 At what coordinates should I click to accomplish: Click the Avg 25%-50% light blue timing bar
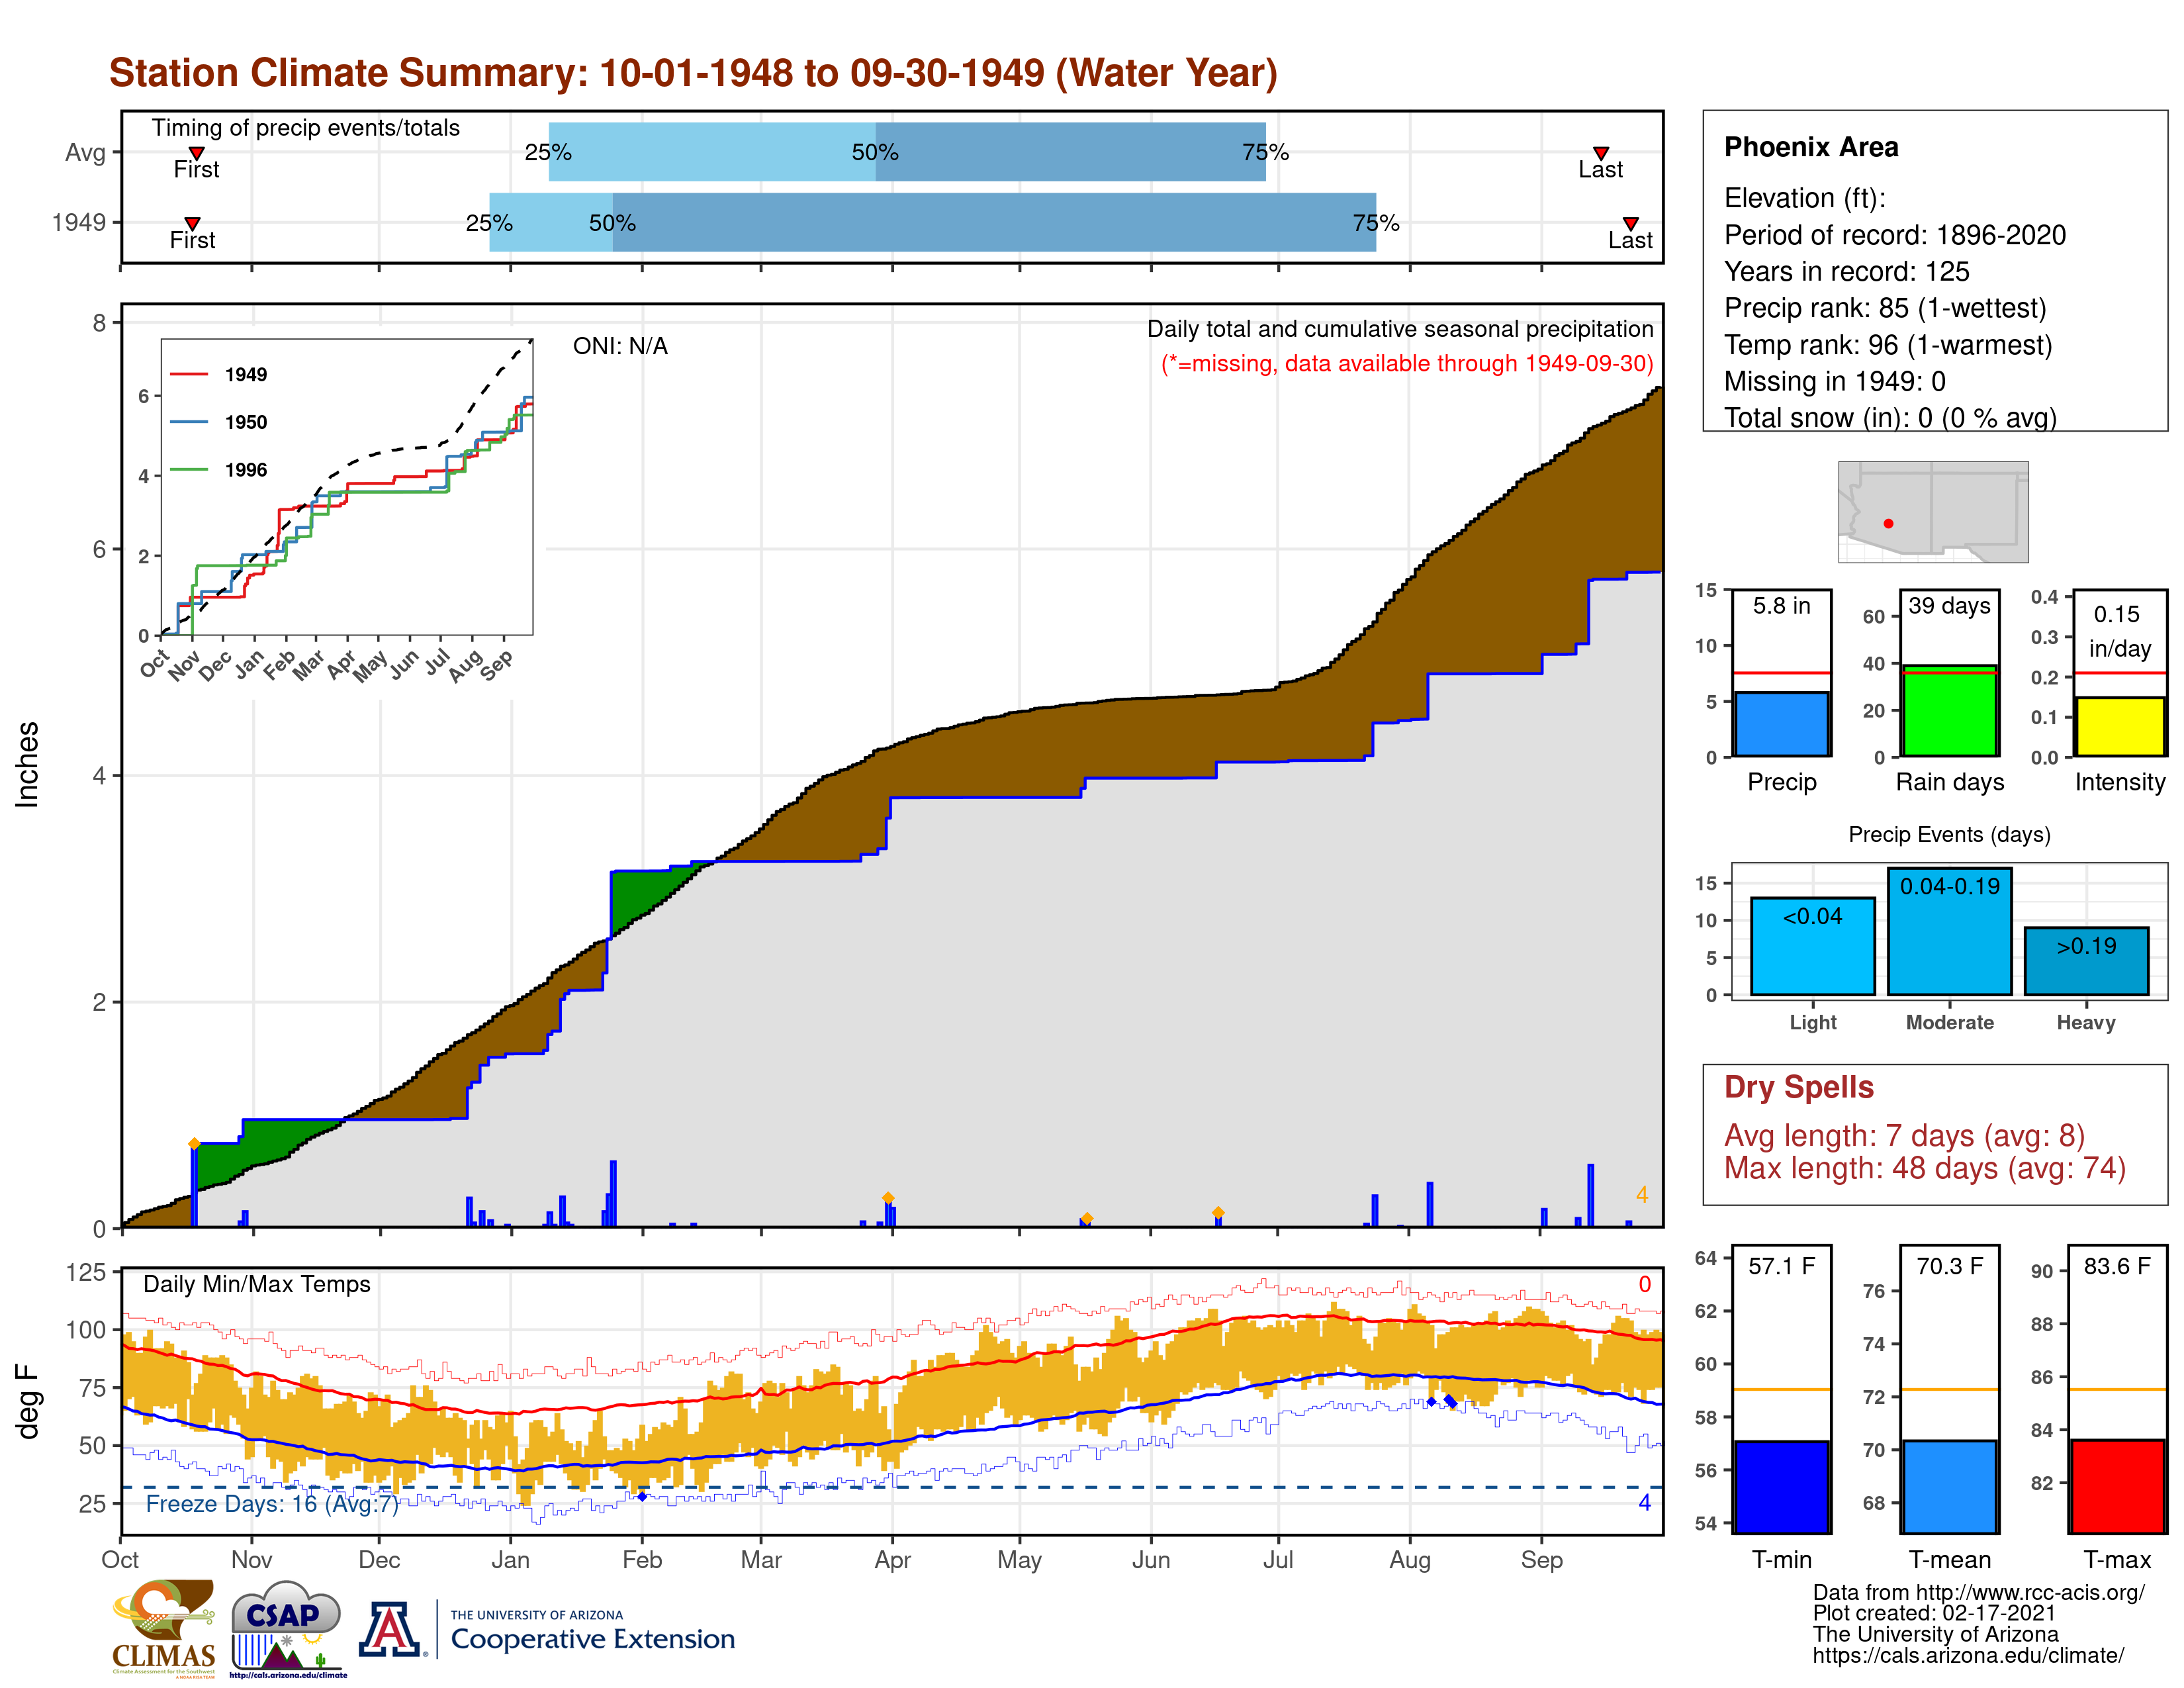pyautogui.click(x=712, y=152)
